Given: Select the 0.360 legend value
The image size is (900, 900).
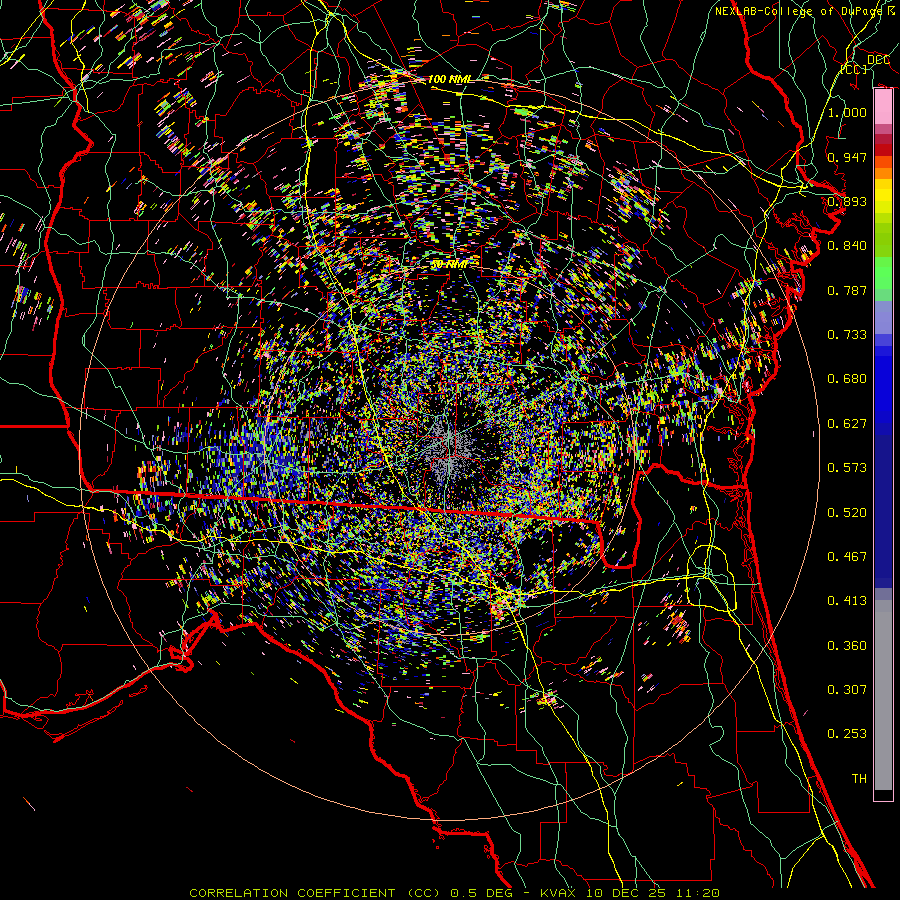Looking at the screenshot, I should [847, 646].
